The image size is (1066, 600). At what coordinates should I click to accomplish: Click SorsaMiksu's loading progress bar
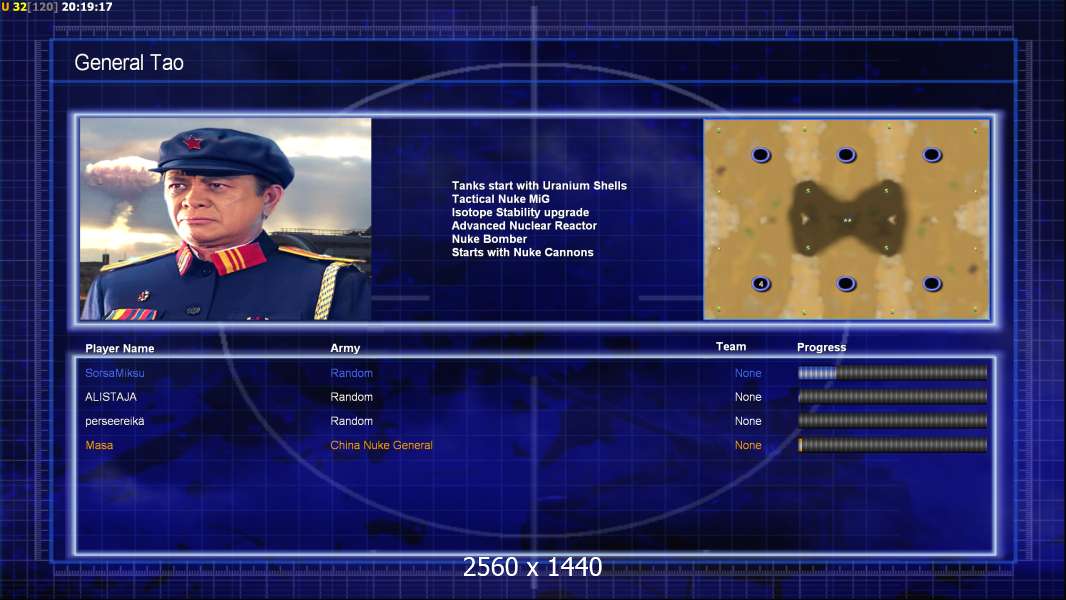coord(893,372)
